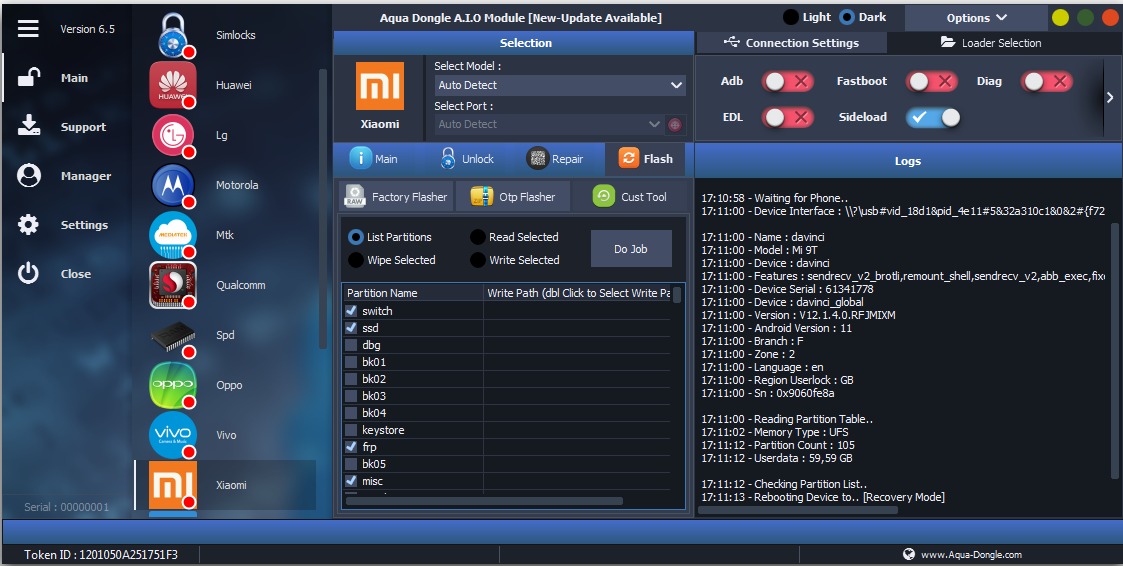Open the hamburger menu icon
Viewport: 1123px width, 566px height.
28,28
